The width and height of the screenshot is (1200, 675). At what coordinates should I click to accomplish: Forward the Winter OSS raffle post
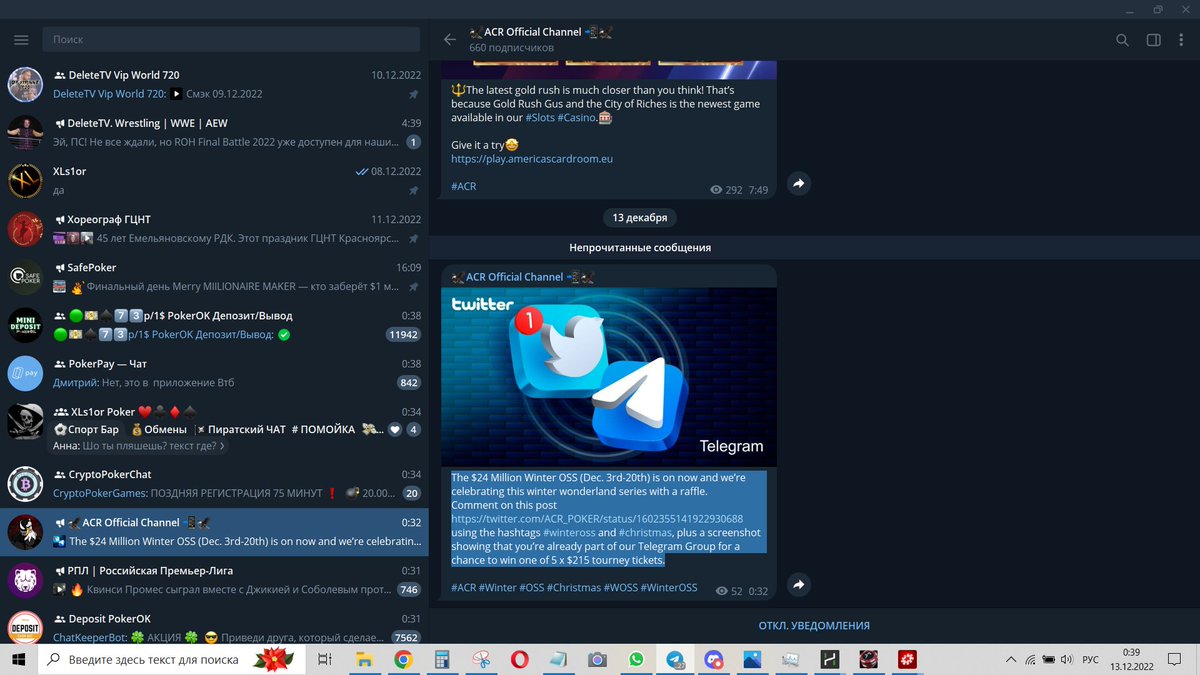pos(798,585)
